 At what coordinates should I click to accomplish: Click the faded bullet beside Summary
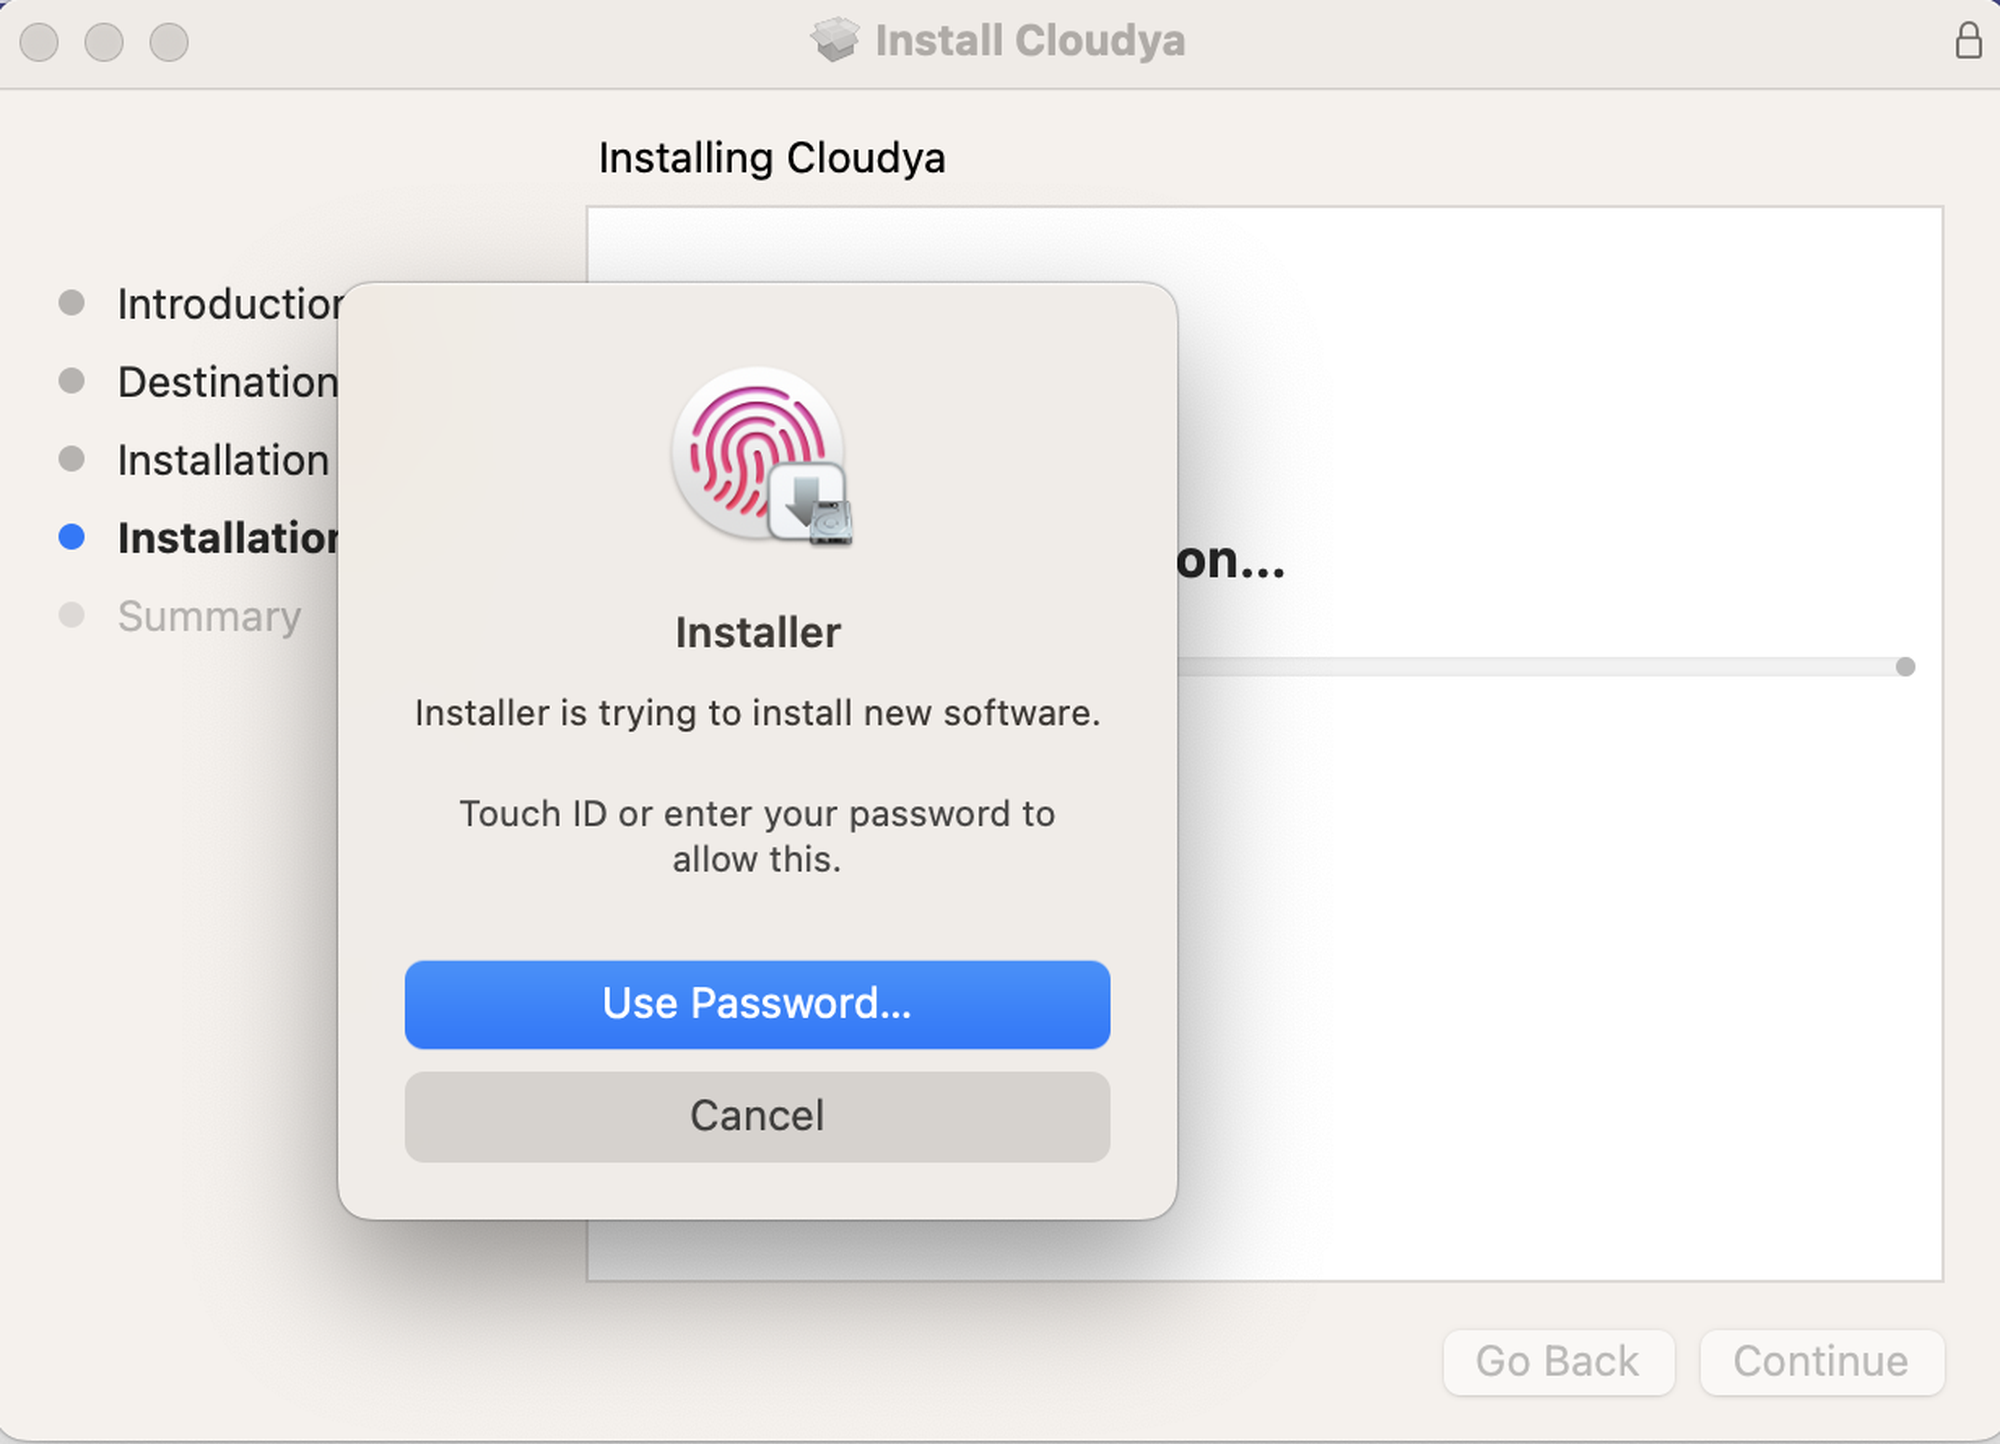pyautogui.click(x=71, y=615)
